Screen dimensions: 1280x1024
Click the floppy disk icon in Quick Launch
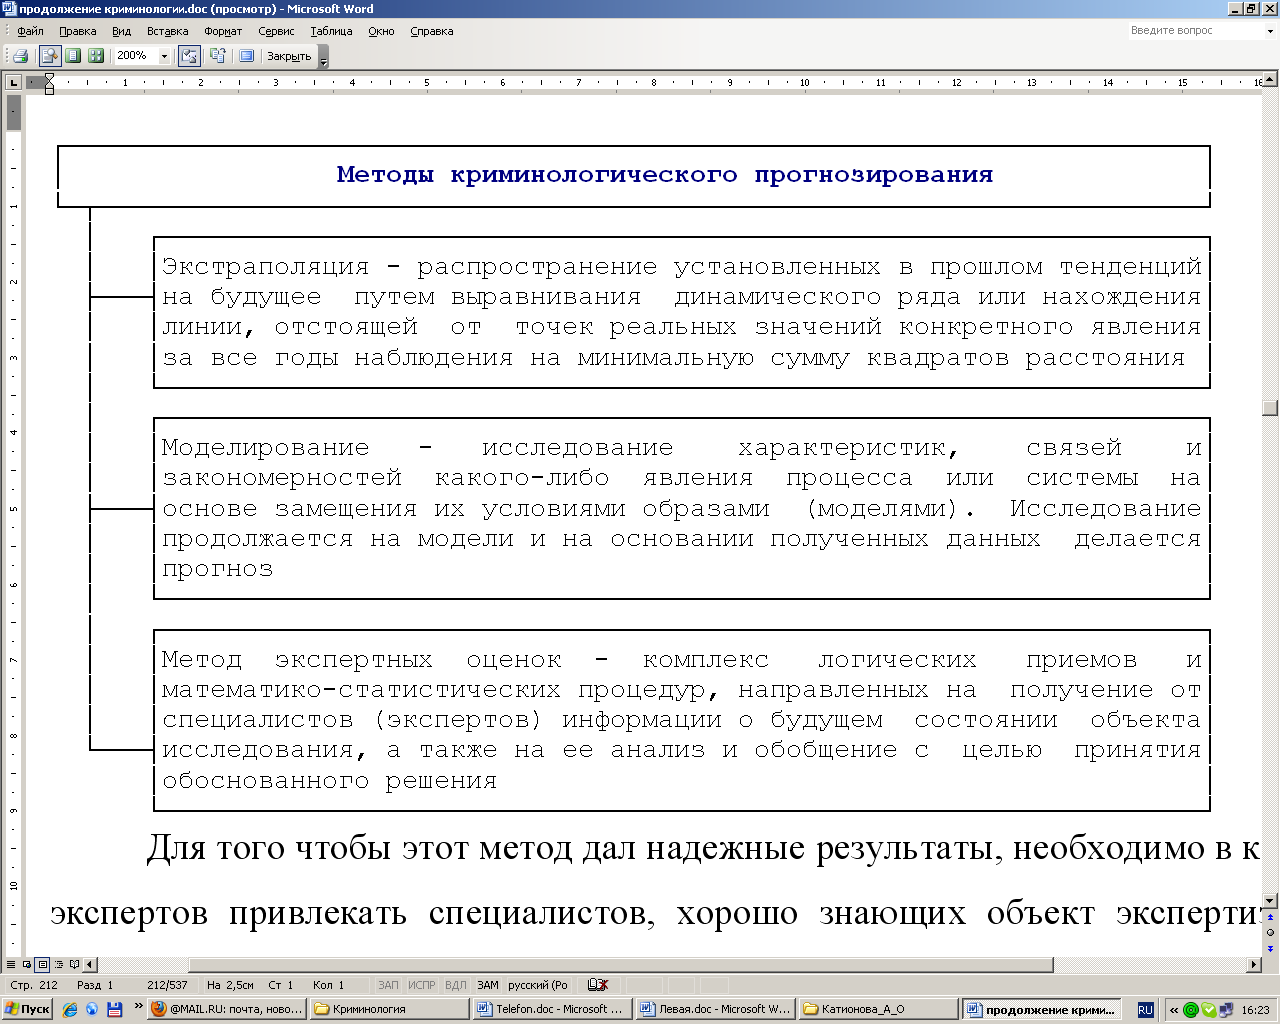click(x=114, y=1010)
